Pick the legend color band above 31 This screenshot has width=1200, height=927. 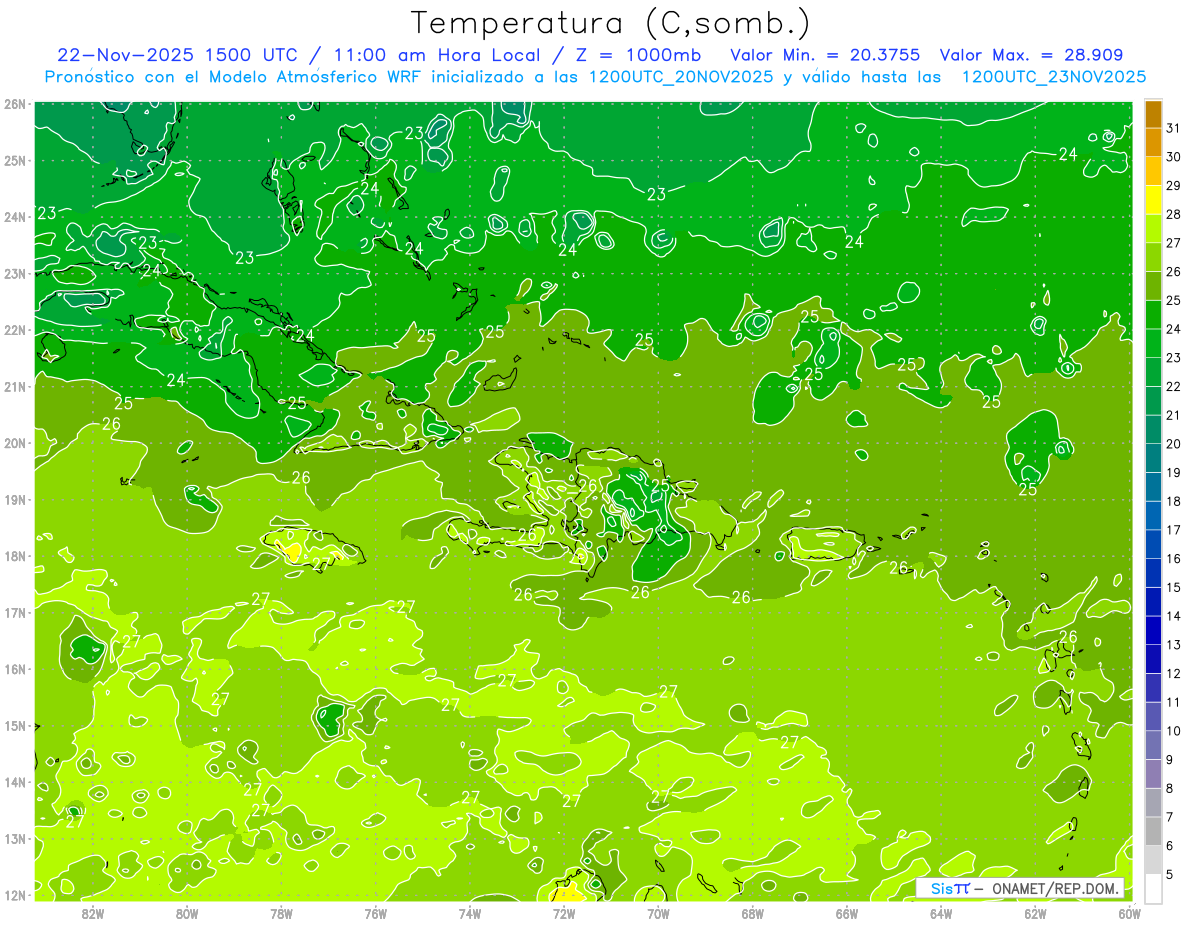coord(1153,114)
